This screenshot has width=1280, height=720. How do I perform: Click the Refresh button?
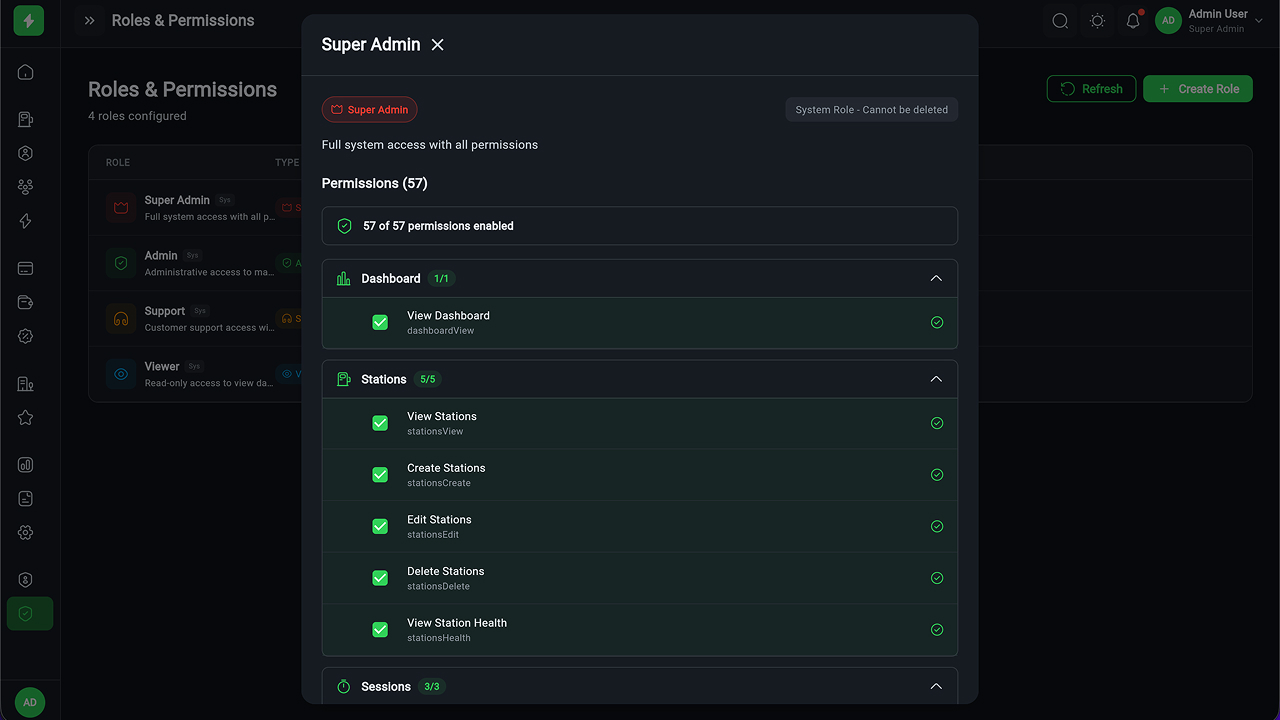1091,89
